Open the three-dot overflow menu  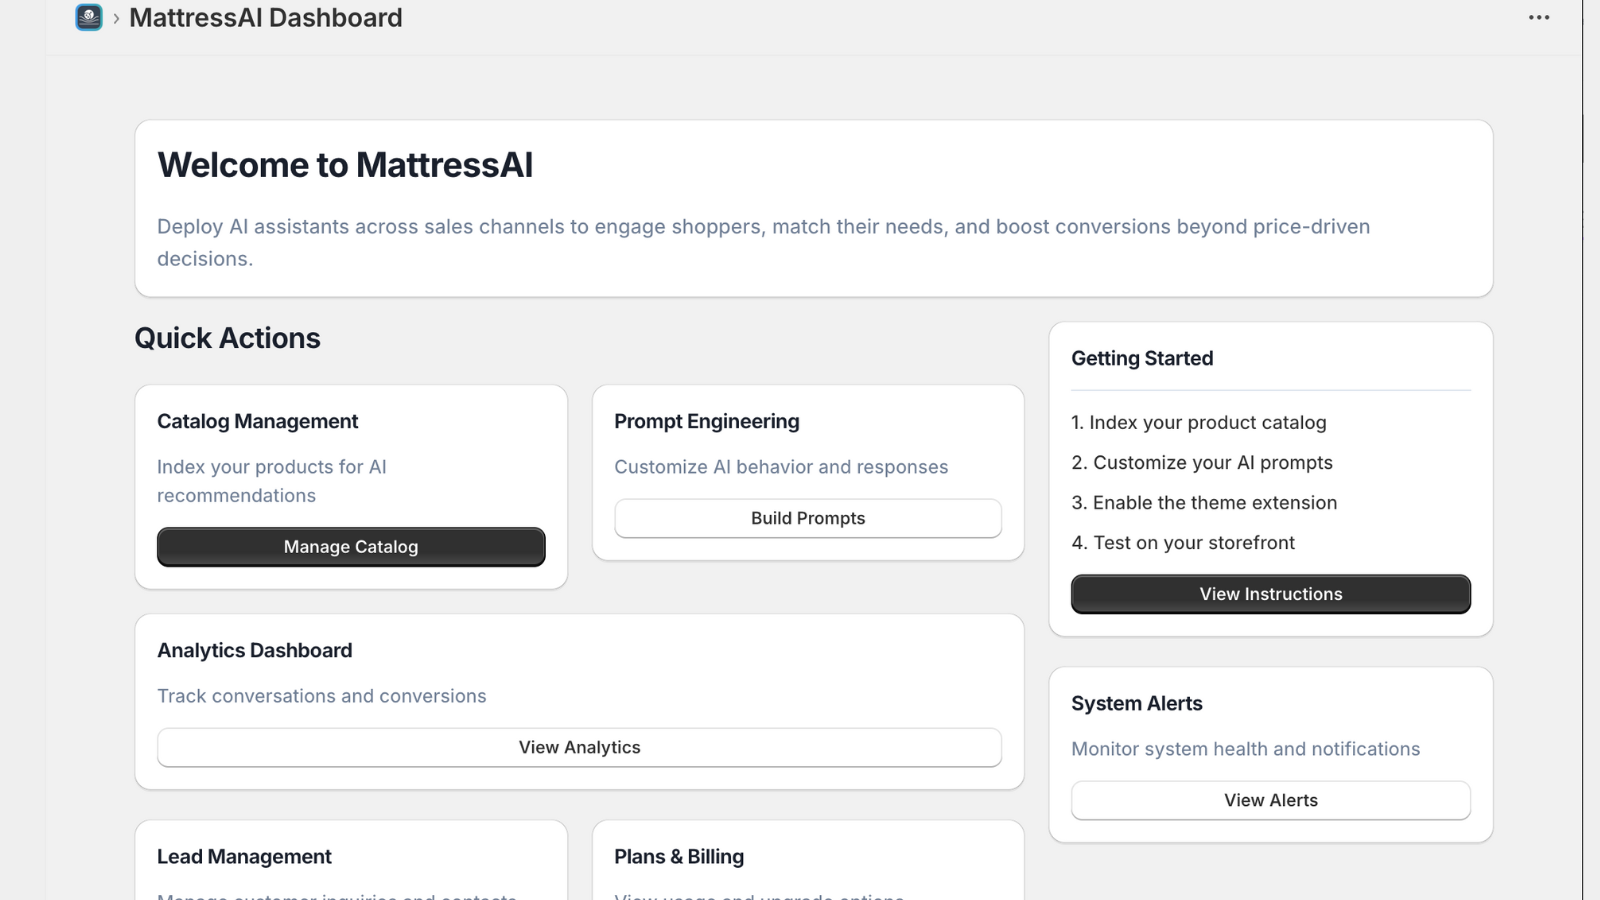tap(1537, 17)
